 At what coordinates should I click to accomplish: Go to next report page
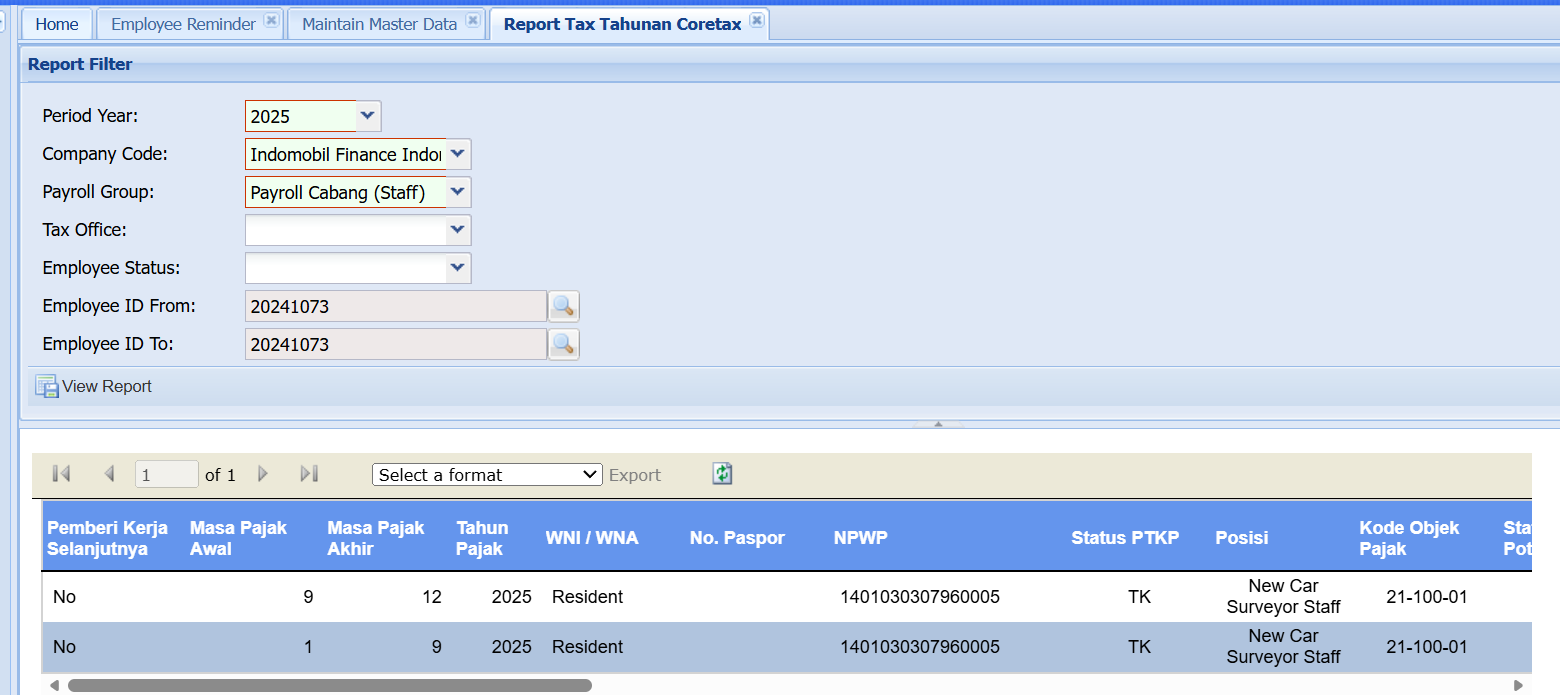pyautogui.click(x=264, y=474)
